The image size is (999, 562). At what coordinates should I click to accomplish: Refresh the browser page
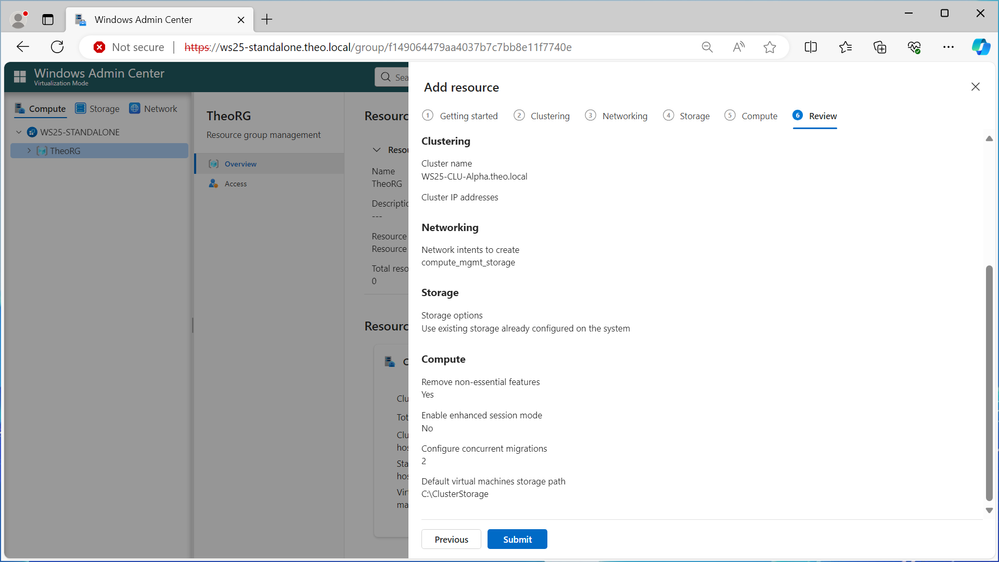57,47
